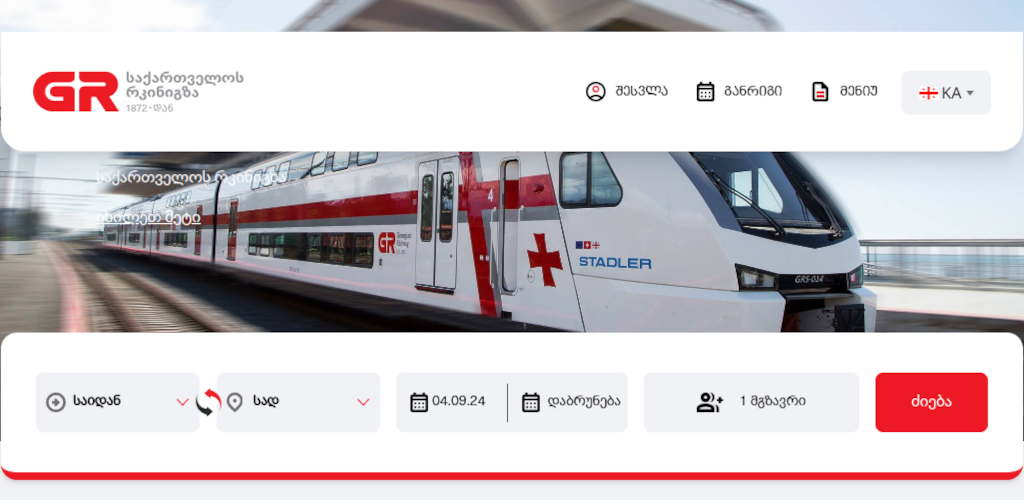
Task: Swap origin and destination with arrows icon
Action: pyautogui.click(x=208, y=402)
